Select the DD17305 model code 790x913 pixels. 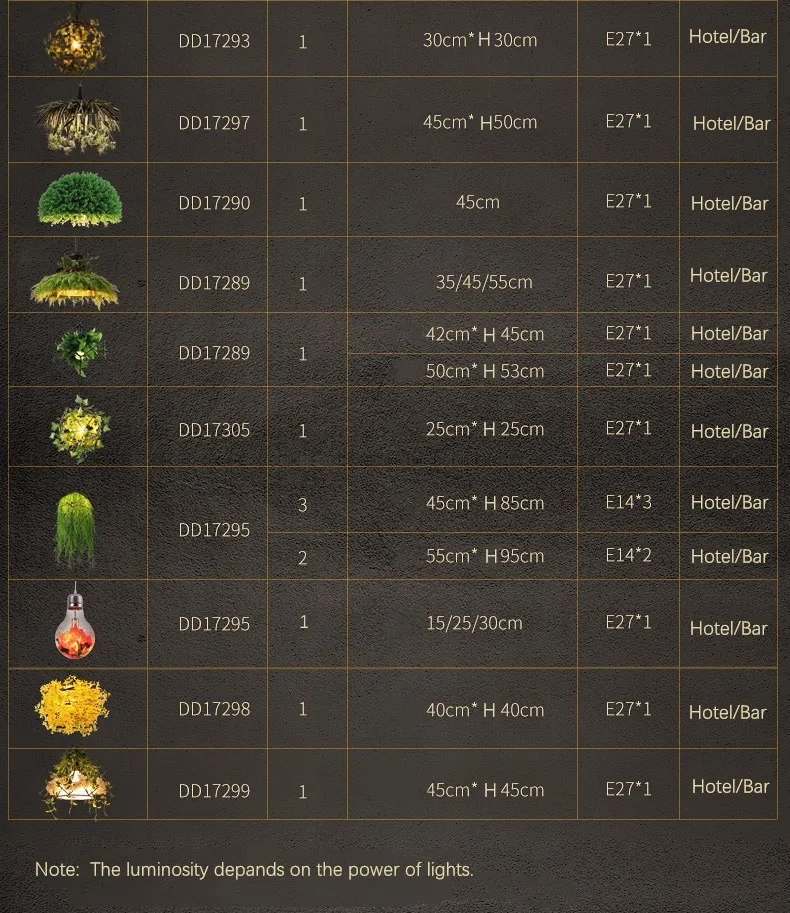(214, 430)
